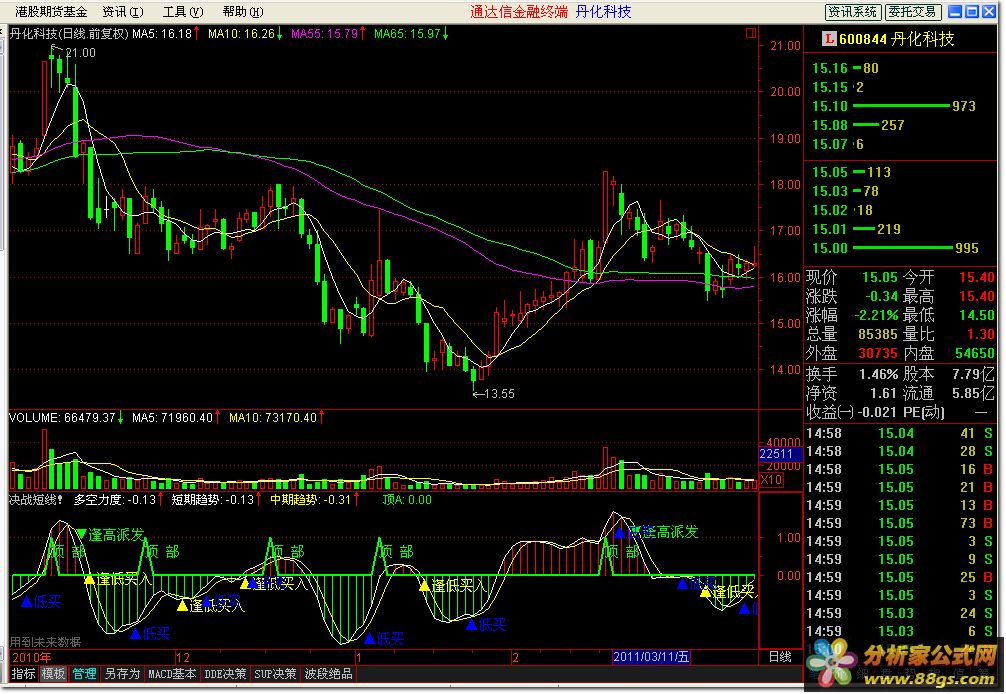Click the green 逢高派发 triangle marker on the left
This screenshot has width=1006, height=694.
[x=81, y=534]
